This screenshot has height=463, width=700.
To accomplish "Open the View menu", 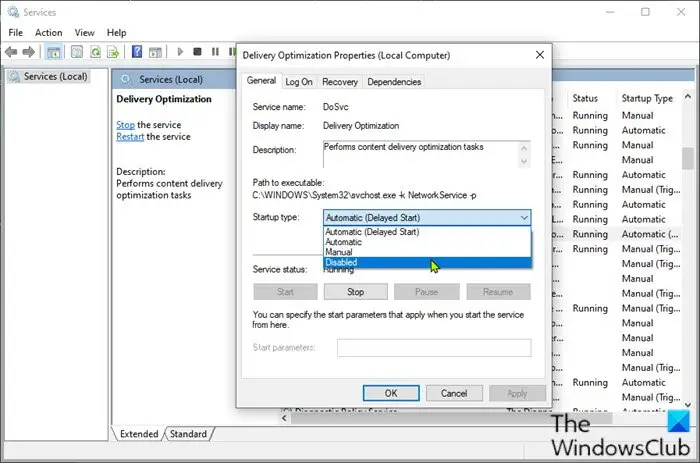I will [84, 33].
